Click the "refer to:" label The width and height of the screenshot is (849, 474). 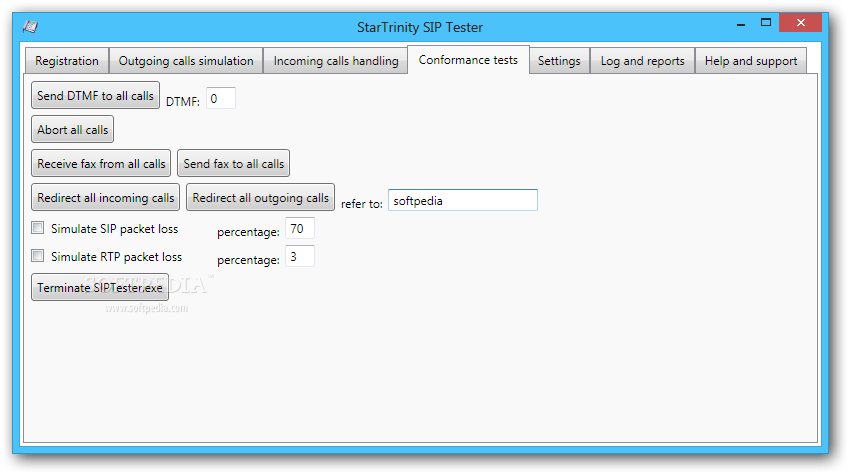[362, 204]
